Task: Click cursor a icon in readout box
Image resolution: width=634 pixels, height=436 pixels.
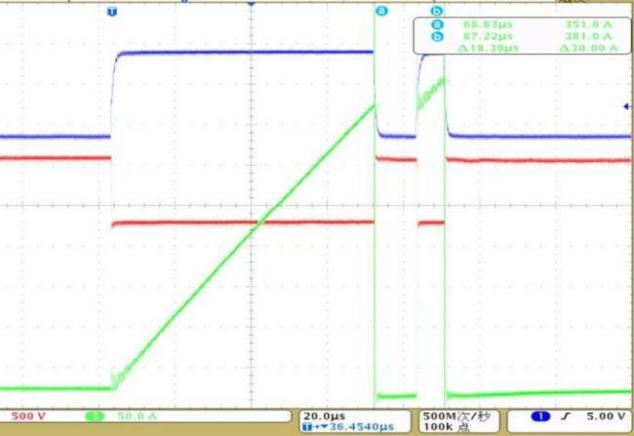Action: coord(435,24)
